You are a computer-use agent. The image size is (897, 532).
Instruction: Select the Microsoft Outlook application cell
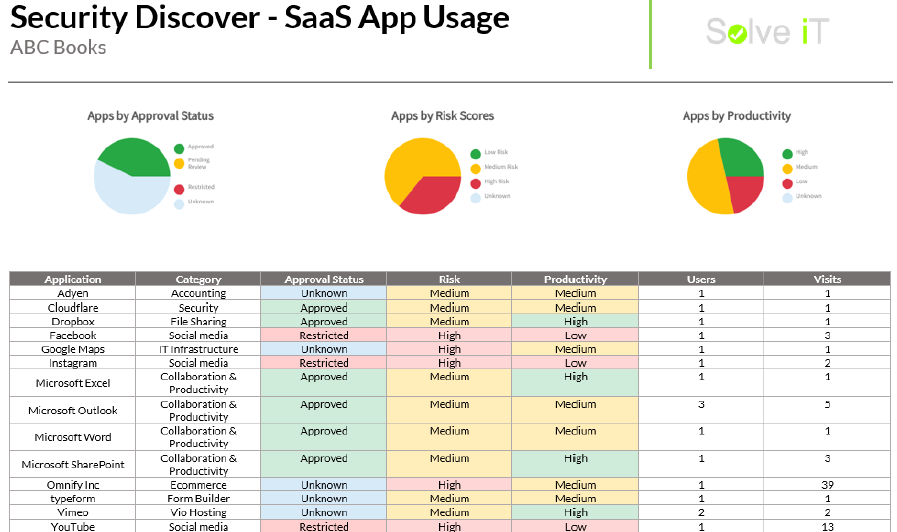click(73, 410)
